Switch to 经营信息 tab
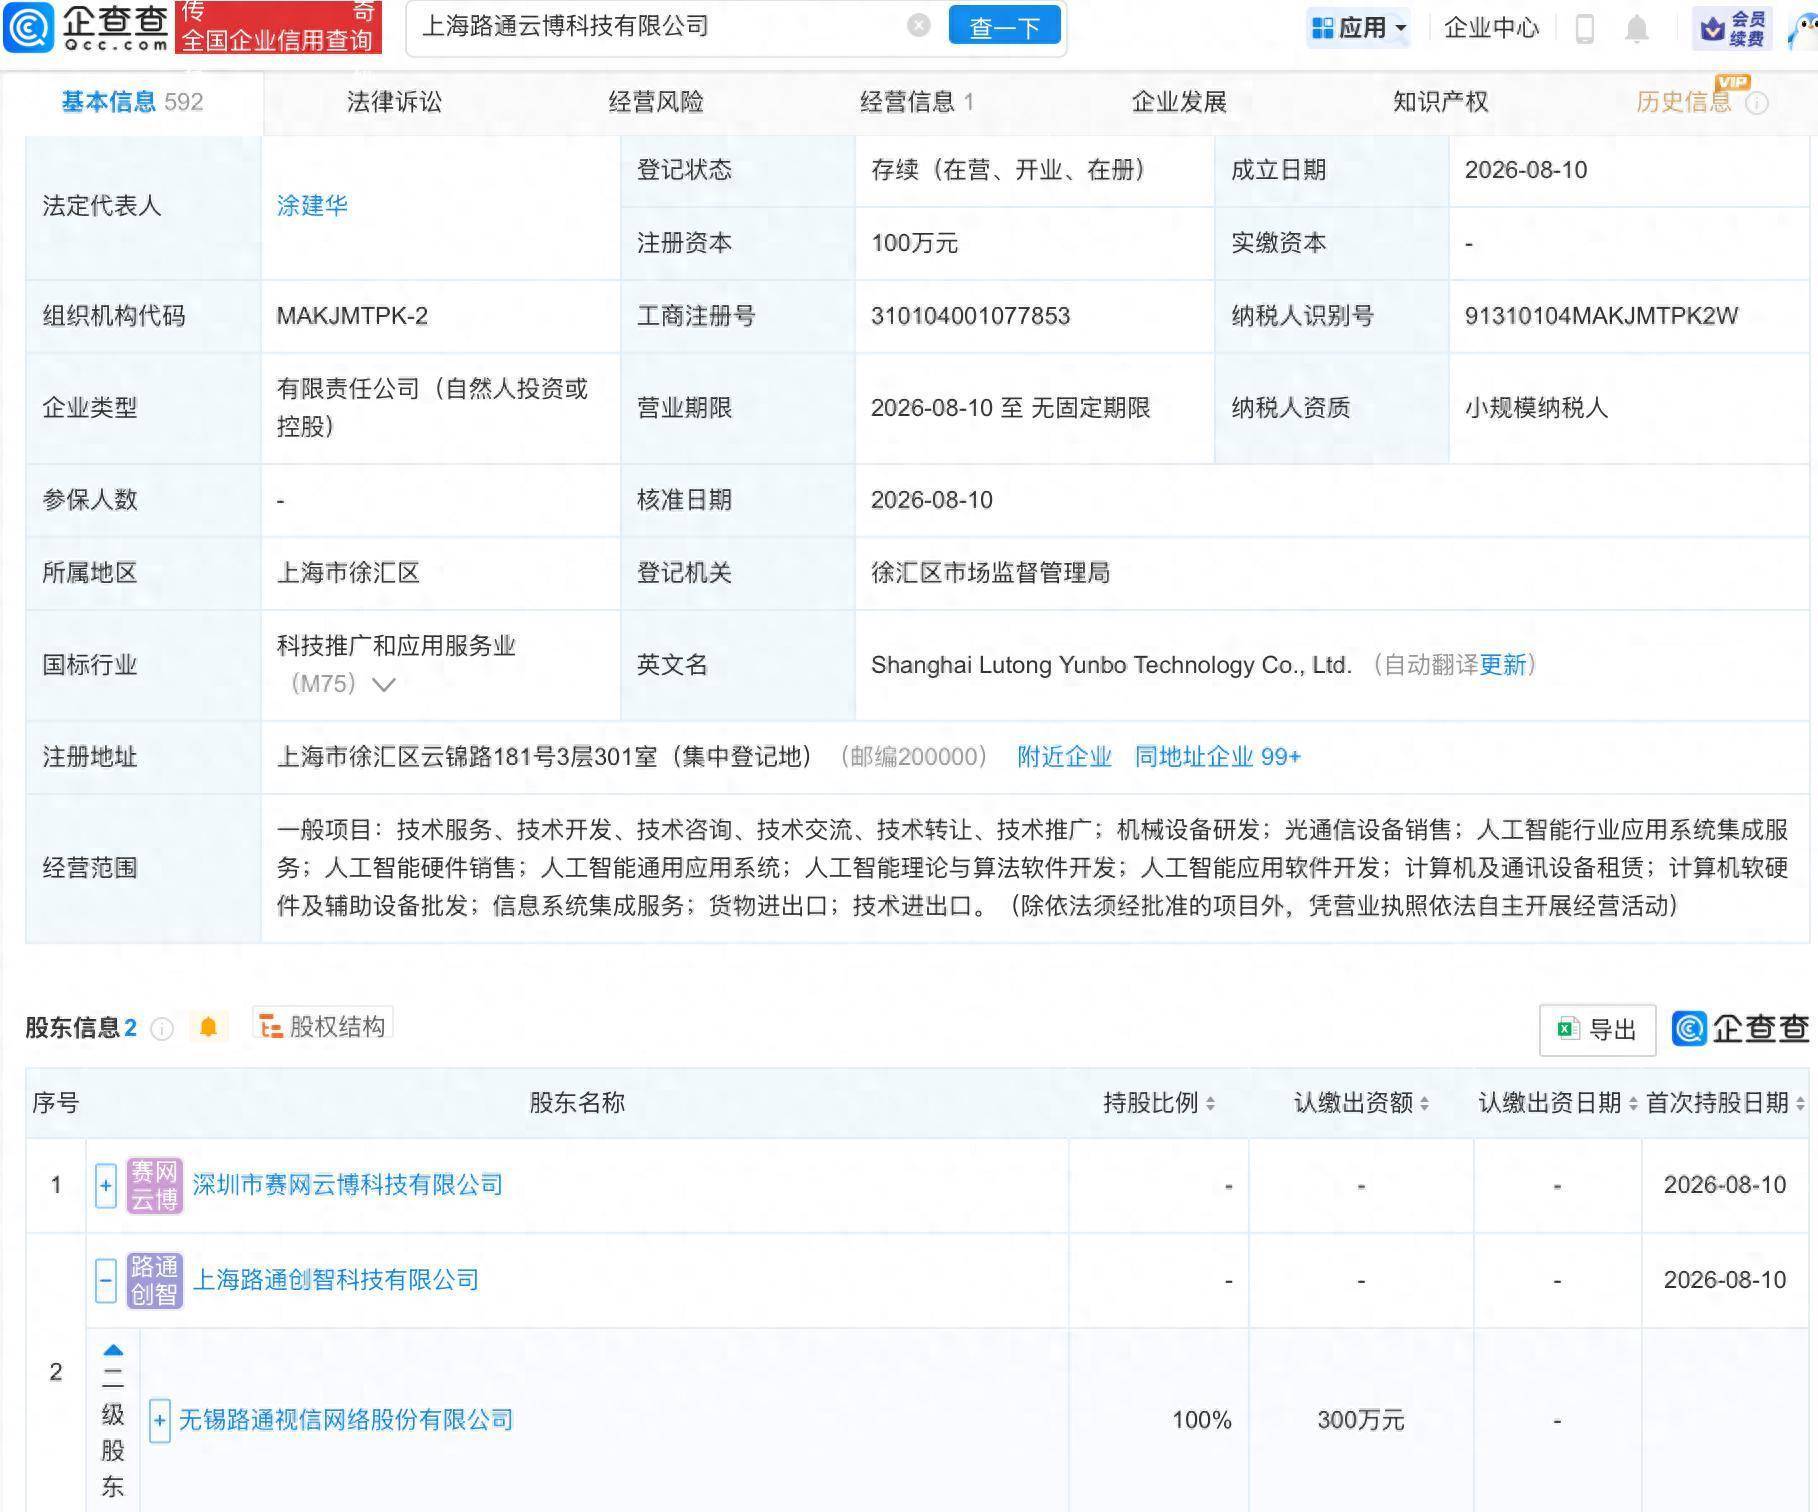 click(917, 102)
